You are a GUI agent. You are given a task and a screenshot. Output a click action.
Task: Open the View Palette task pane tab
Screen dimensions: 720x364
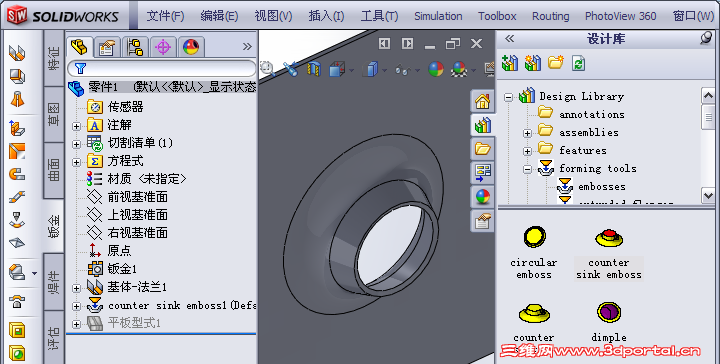click(x=483, y=173)
